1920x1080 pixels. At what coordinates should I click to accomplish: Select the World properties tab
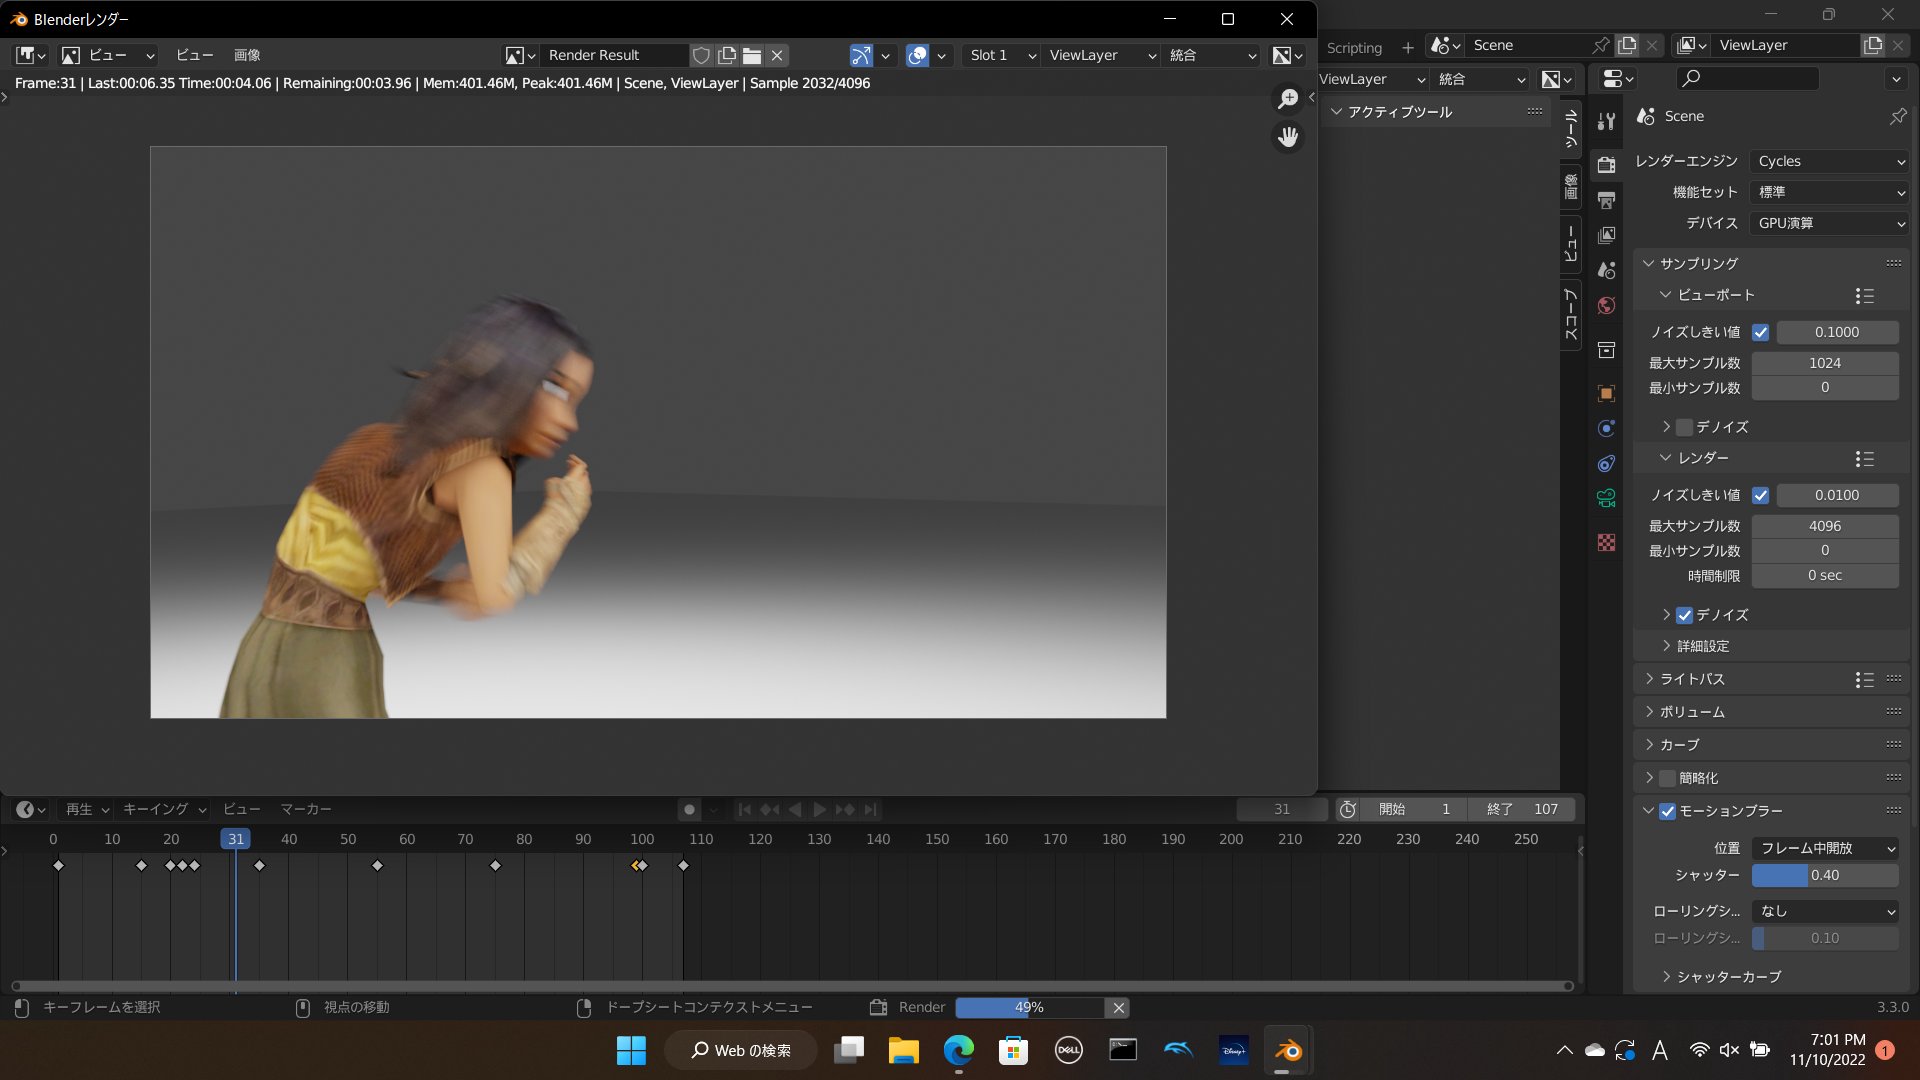(x=1607, y=306)
